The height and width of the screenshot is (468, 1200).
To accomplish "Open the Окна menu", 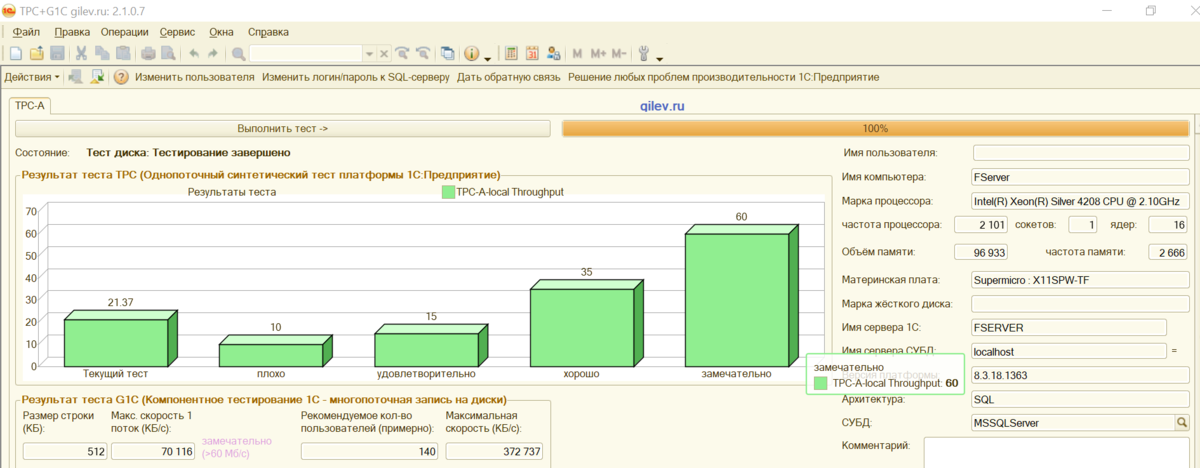I will pyautogui.click(x=221, y=32).
